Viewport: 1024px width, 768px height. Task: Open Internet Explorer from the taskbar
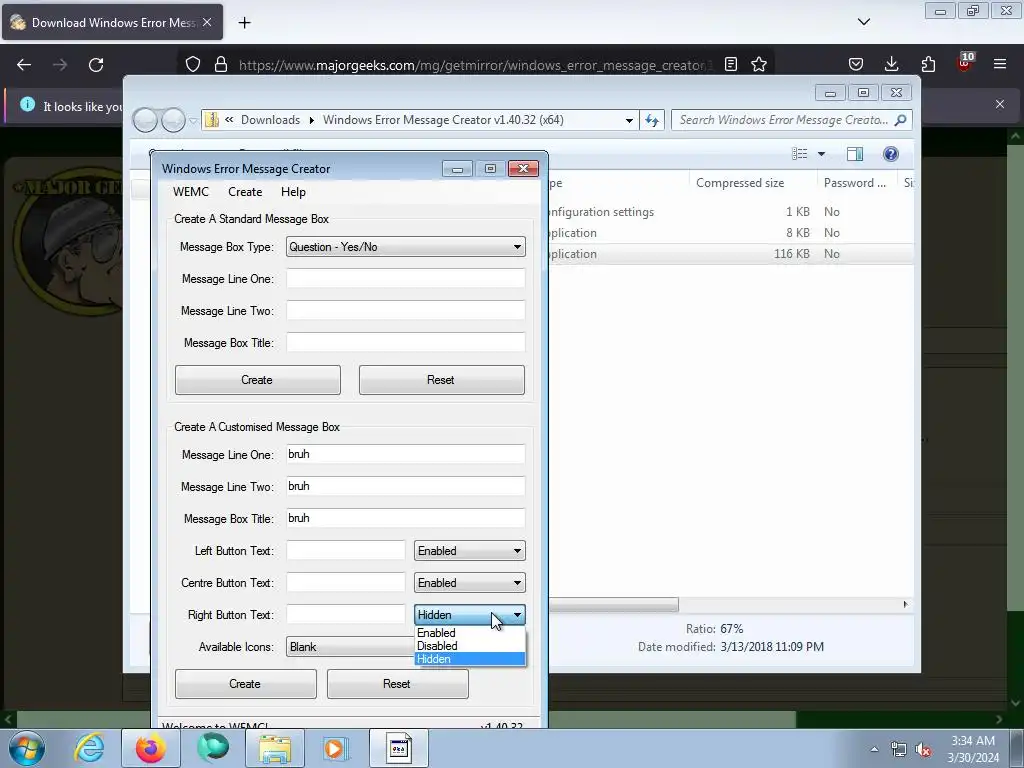[x=89, y=748]
